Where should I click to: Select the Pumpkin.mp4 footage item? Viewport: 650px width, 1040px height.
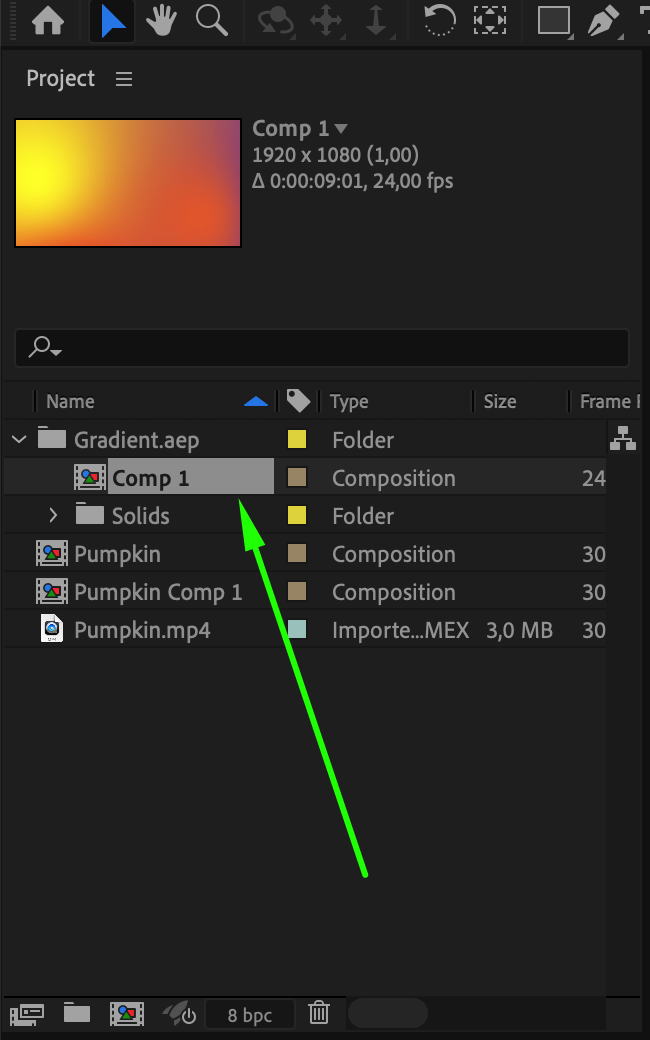coord(142,630)
